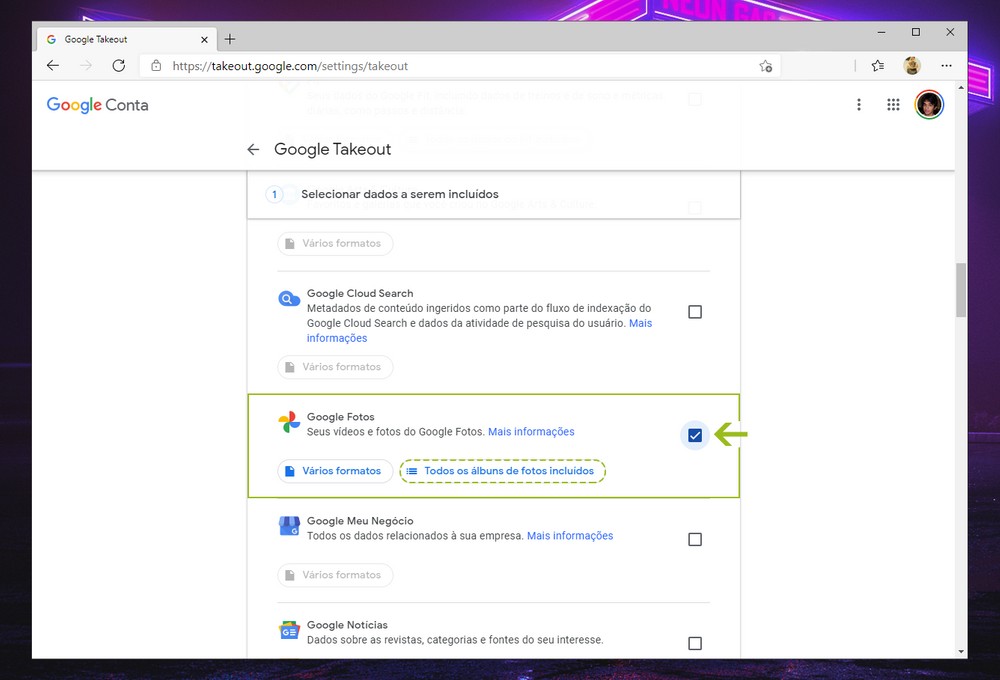1000x680 pixels.
Task: Click the address bar URL field
Action: tap(450, 66)
